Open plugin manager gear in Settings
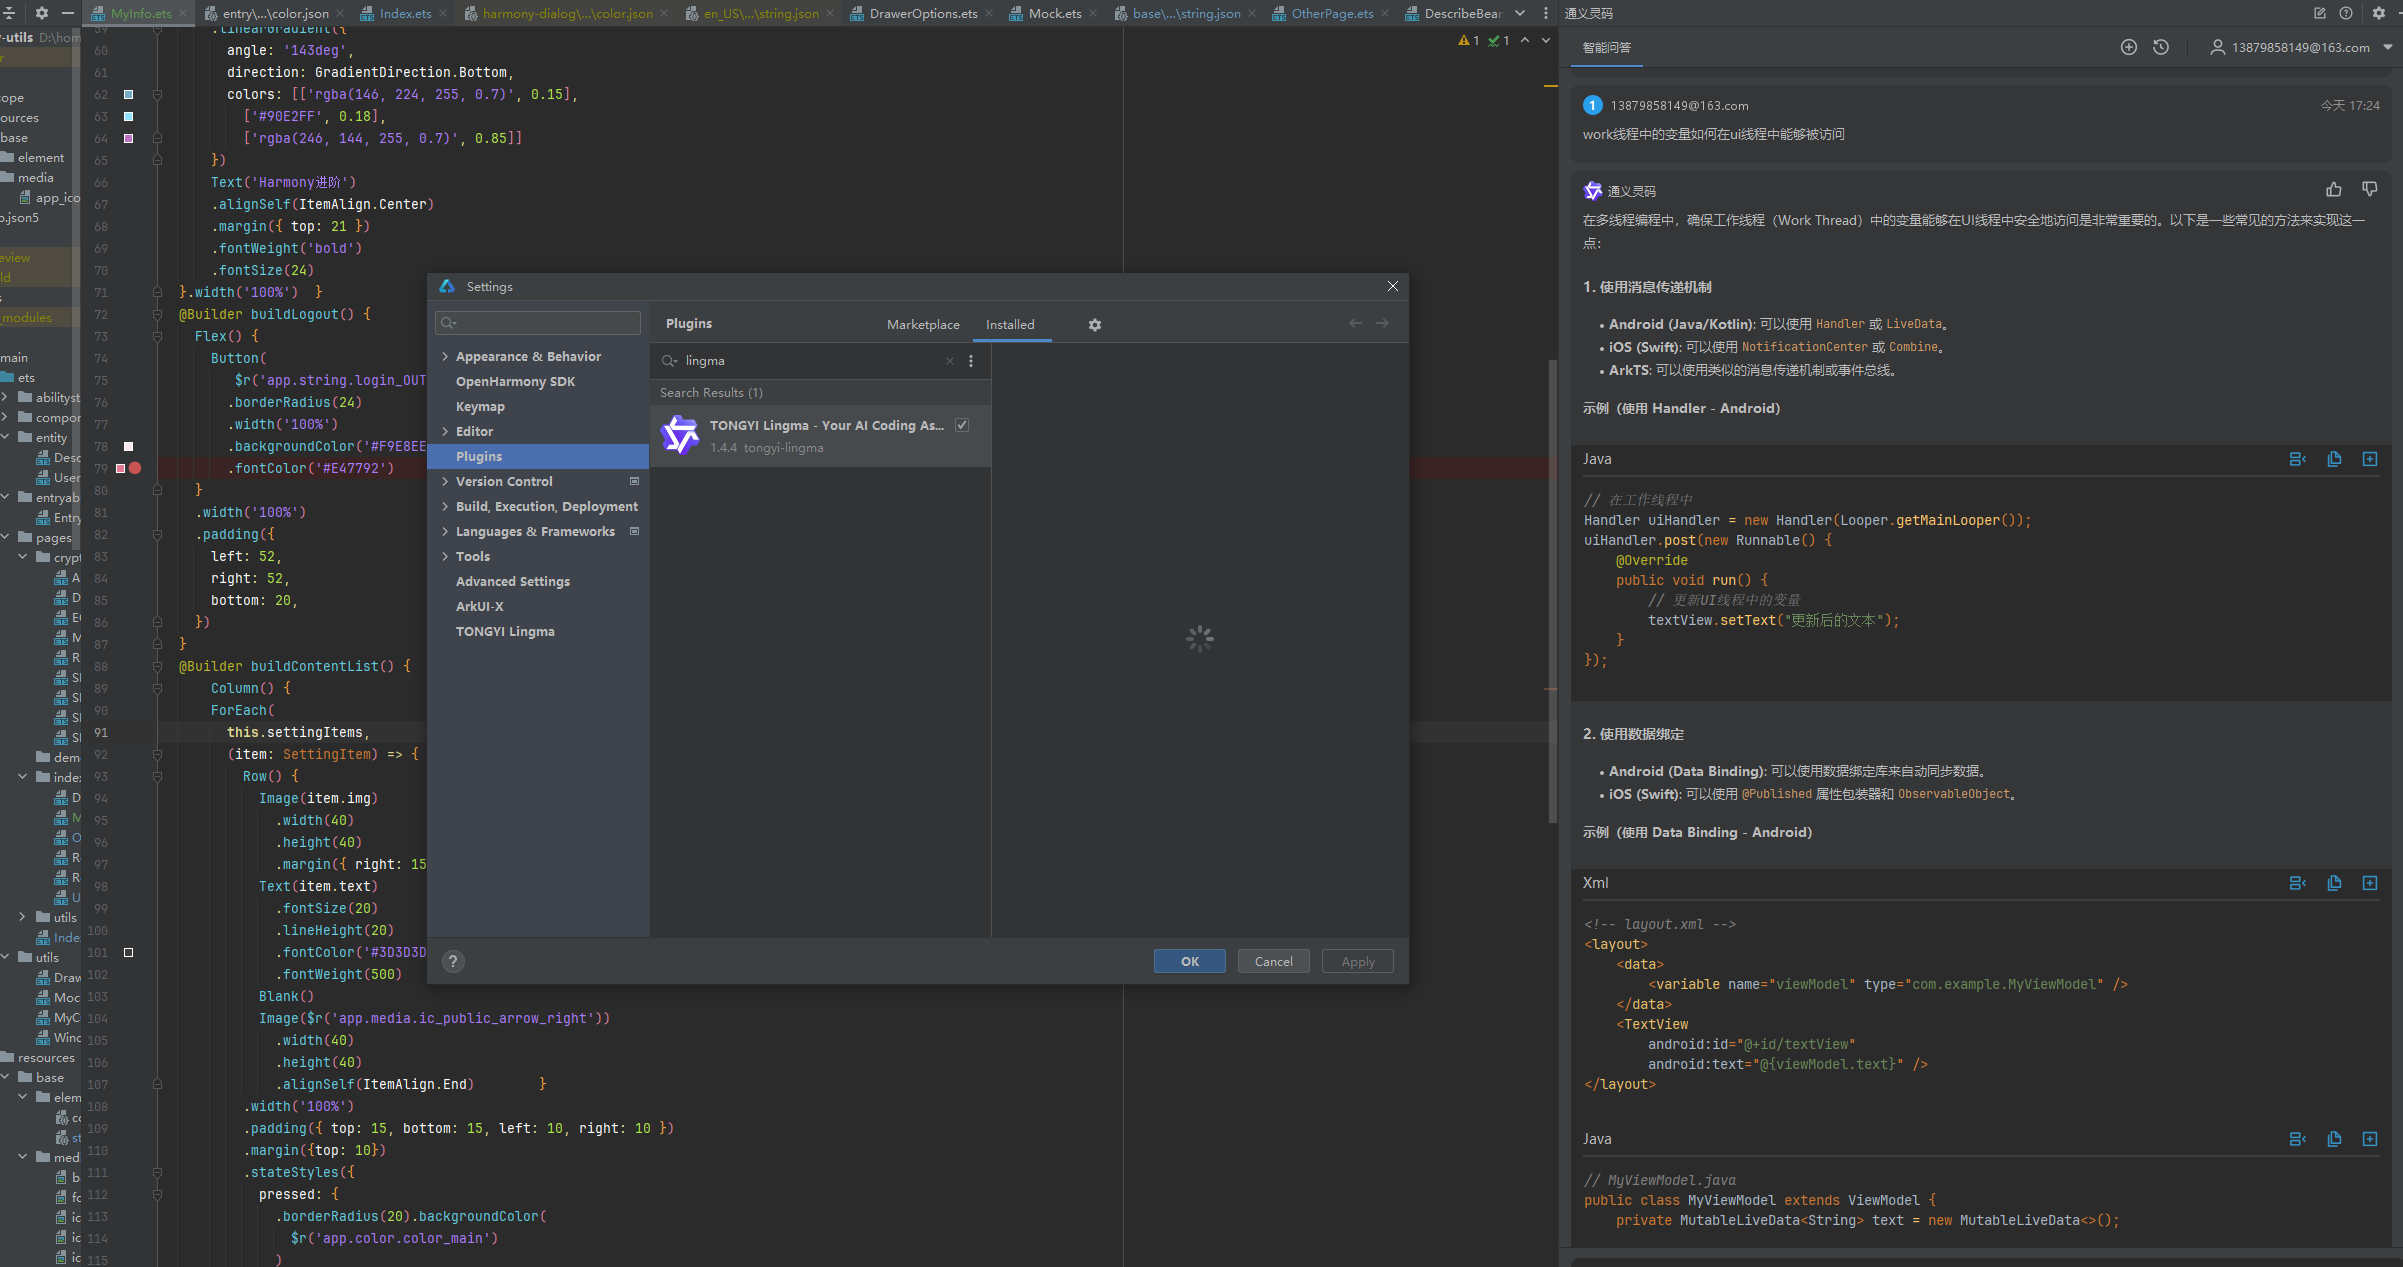Screen dimensions: 2403x1267 [x=1095, y=325]
